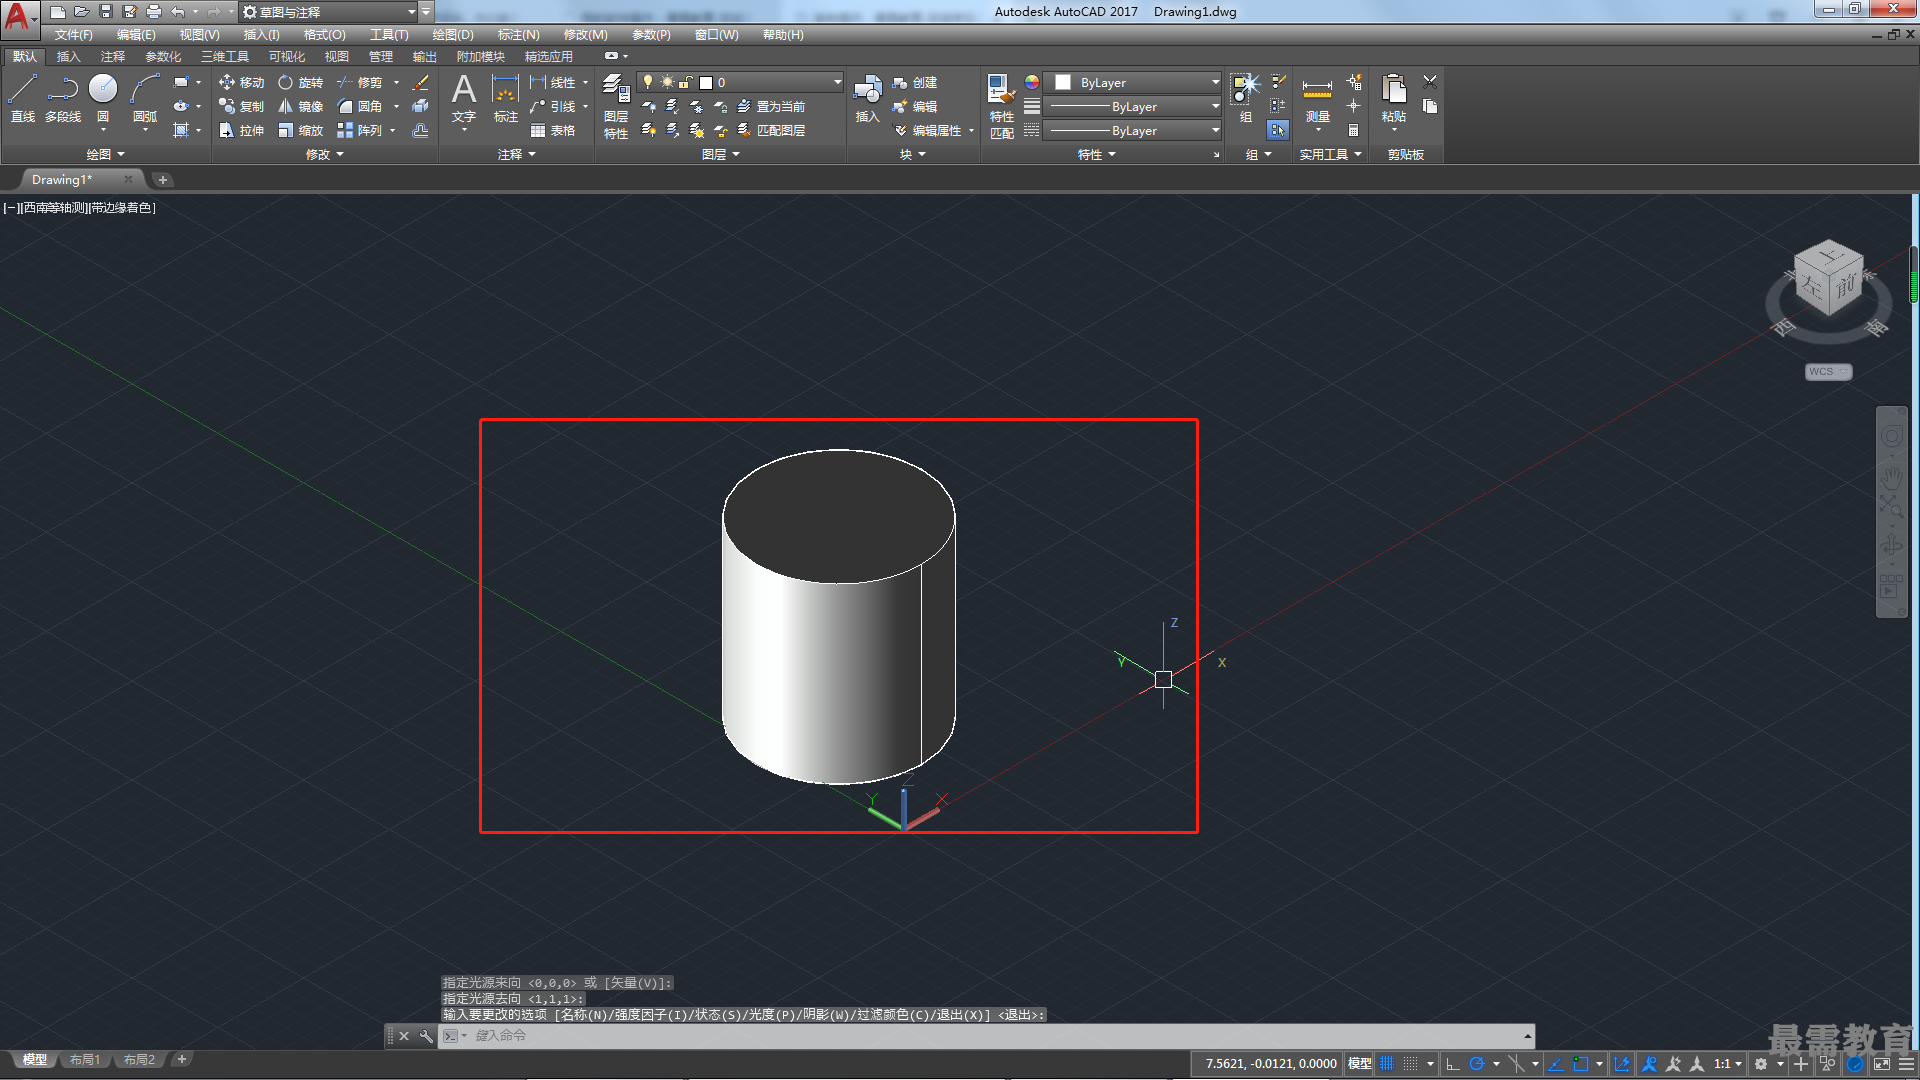This screenshot has width=1920, height=1080.
Task: Click the Copy (复制) tool
Action: [241, 106]
